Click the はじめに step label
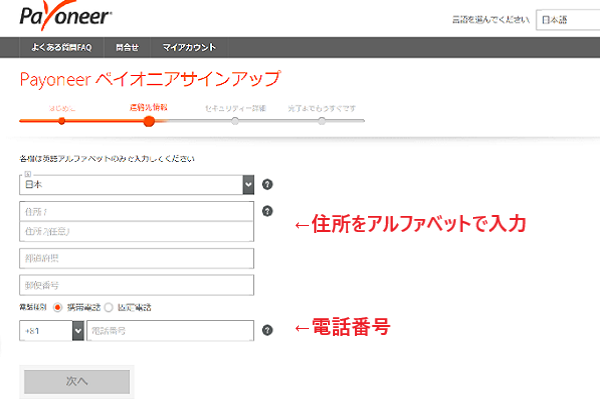The image size is (600, 400). 62,108
